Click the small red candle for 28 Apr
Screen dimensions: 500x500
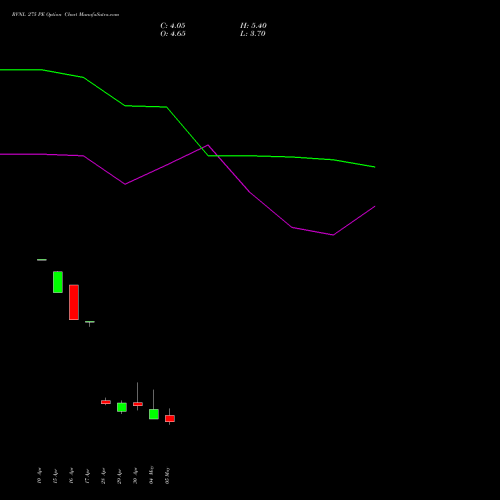coord(106,402)
